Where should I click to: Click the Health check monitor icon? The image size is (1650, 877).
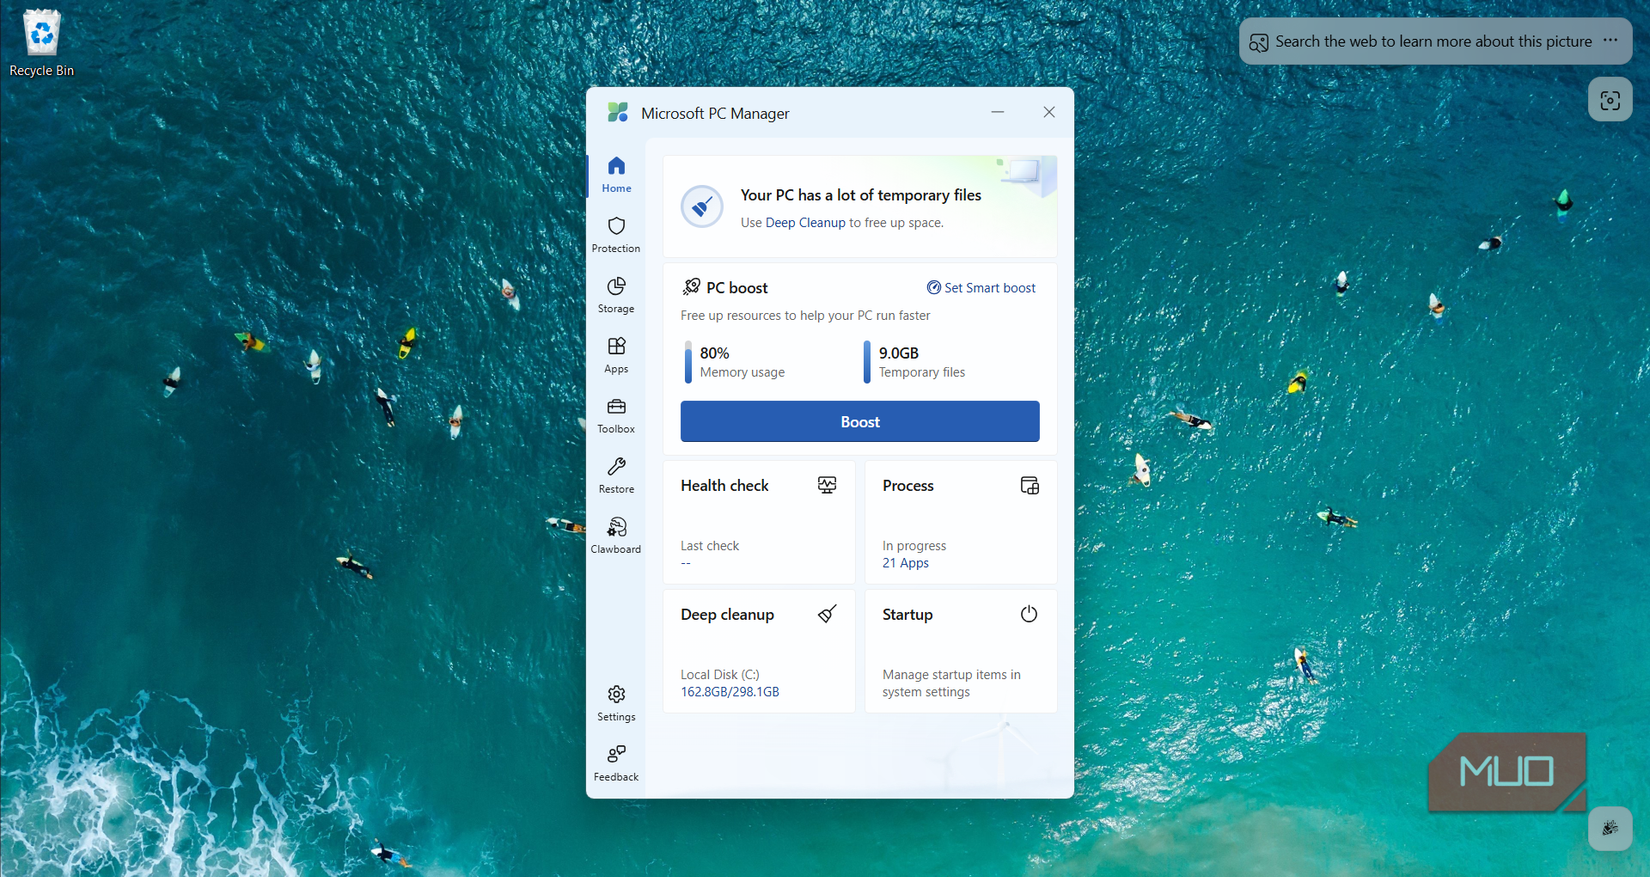(x=827, y=485)
